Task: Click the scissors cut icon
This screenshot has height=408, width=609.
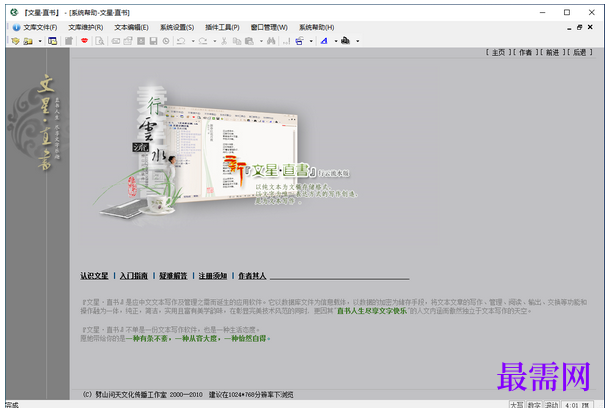Action: coord(224,41)
